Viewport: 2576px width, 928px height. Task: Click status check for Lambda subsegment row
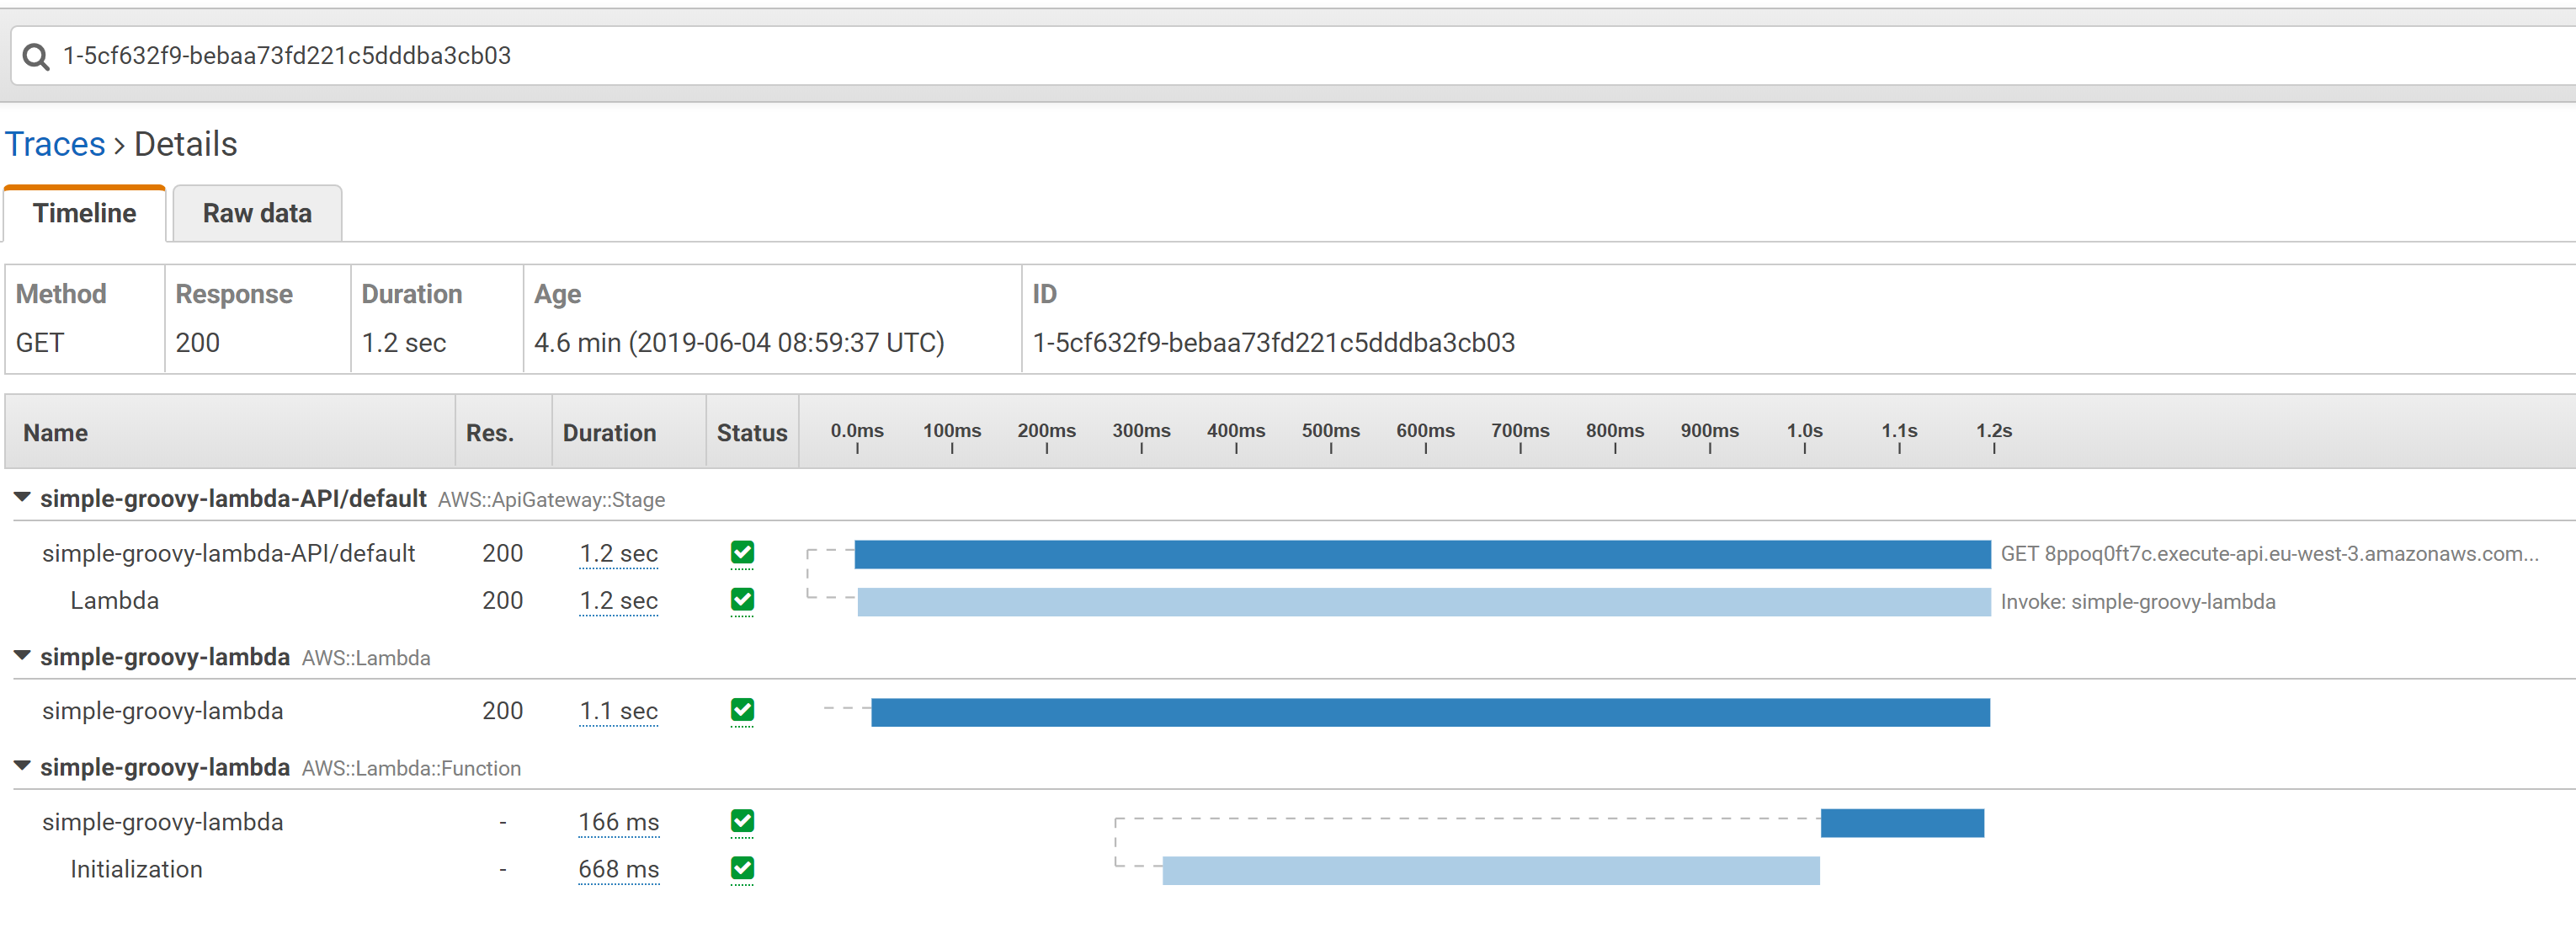click(x=742, y=600)
